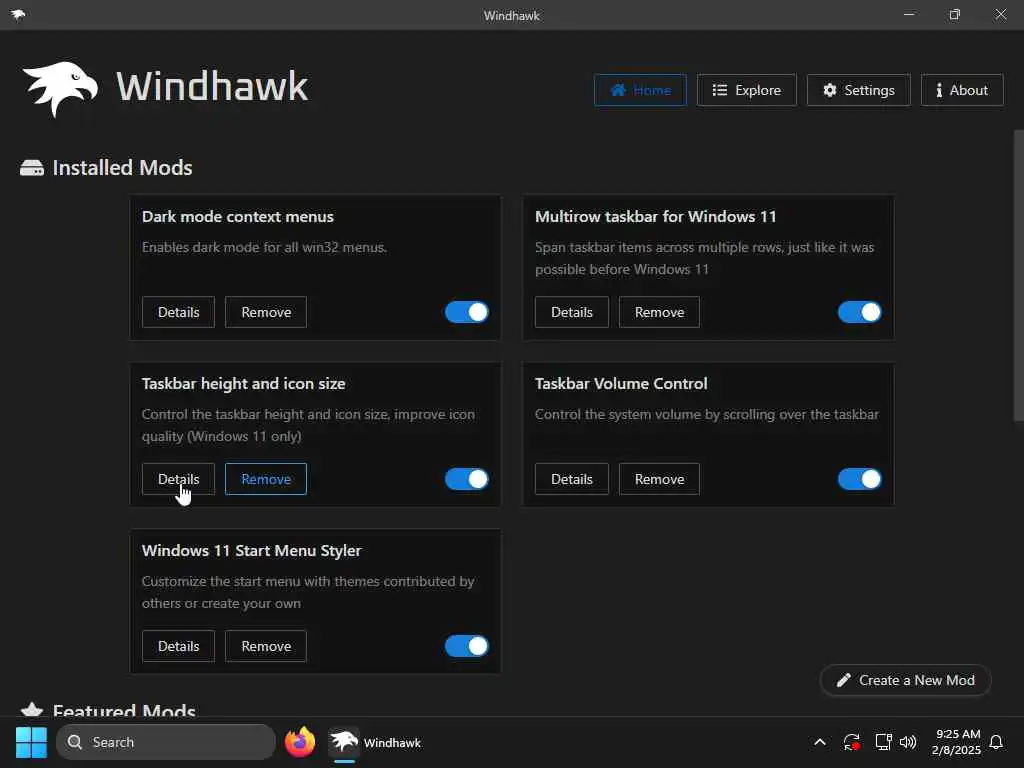Screen dimensions: 1024x768
Task: Click the About tab info icon
Action: pos(939,90)
